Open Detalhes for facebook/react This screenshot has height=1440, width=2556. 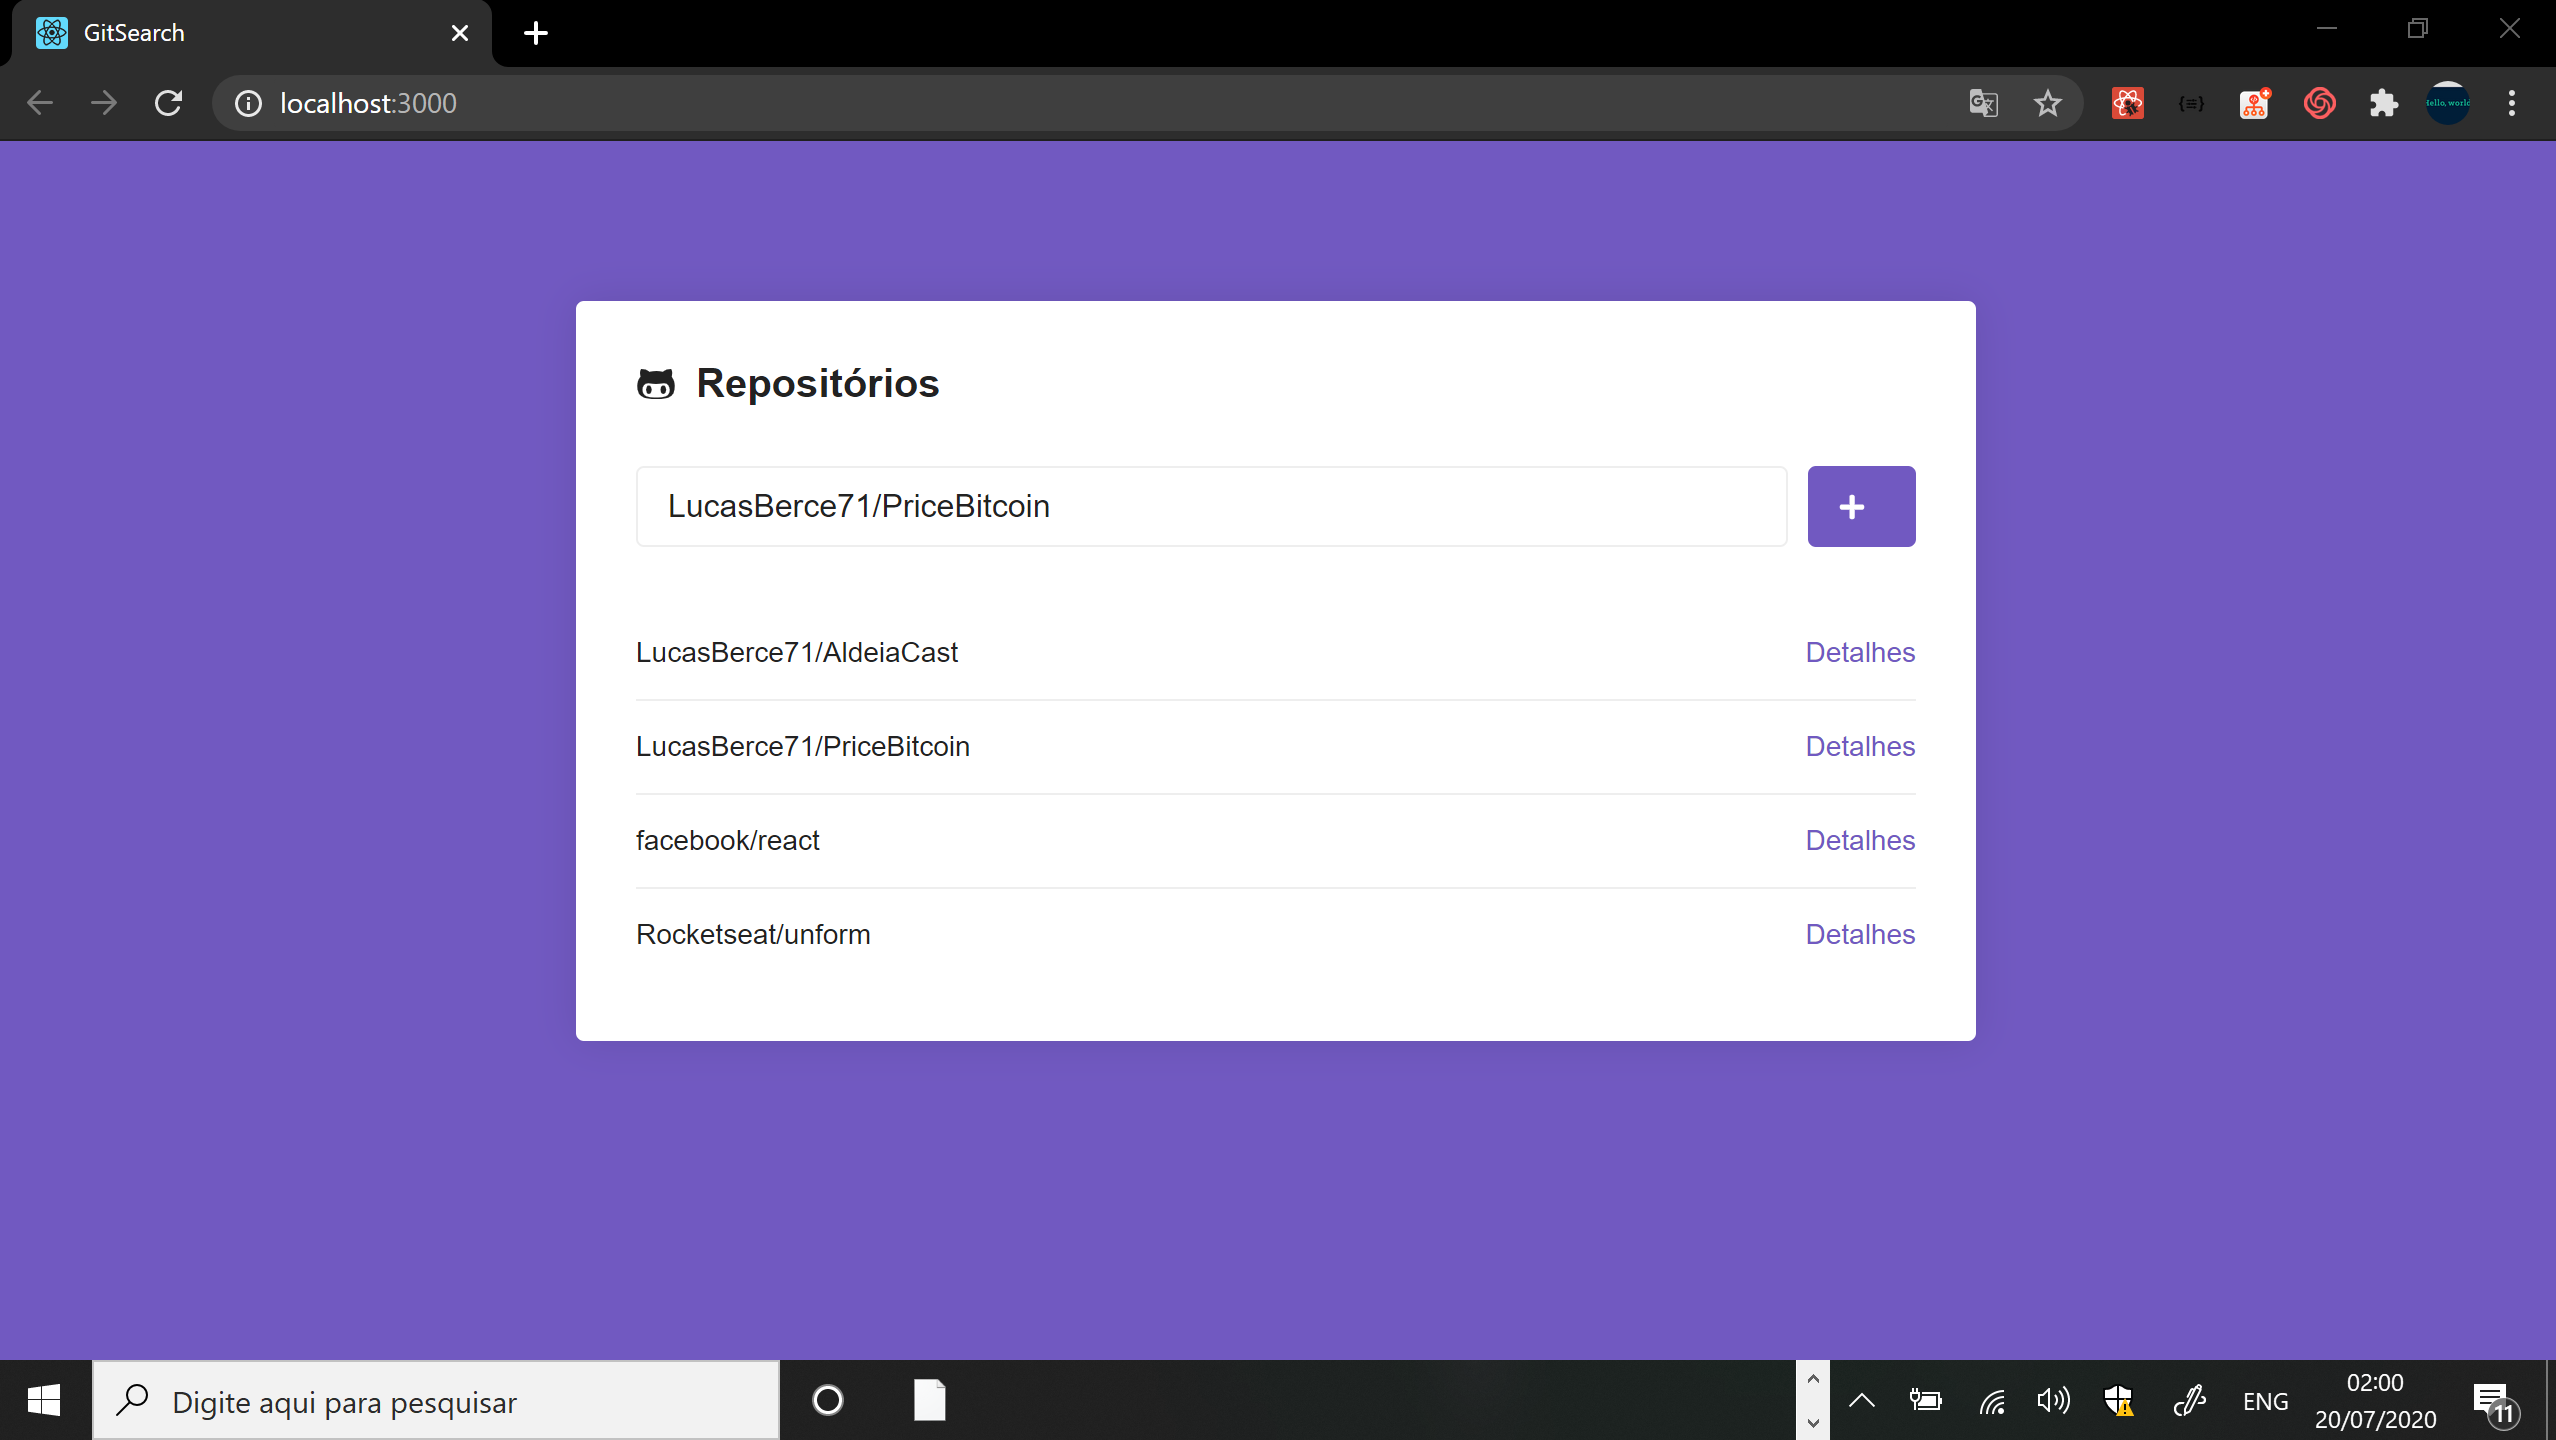(1859, 840)
